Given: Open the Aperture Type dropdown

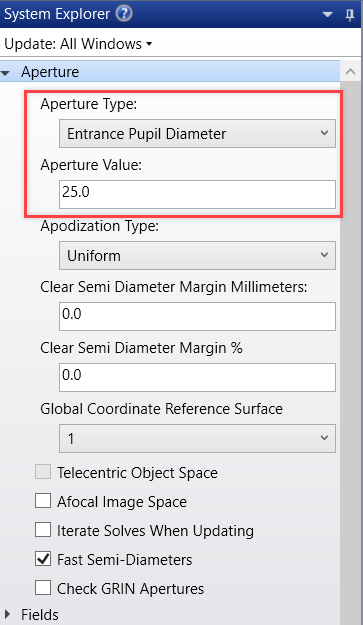Looking at the screenshot, I should click(x=197, y=134).
